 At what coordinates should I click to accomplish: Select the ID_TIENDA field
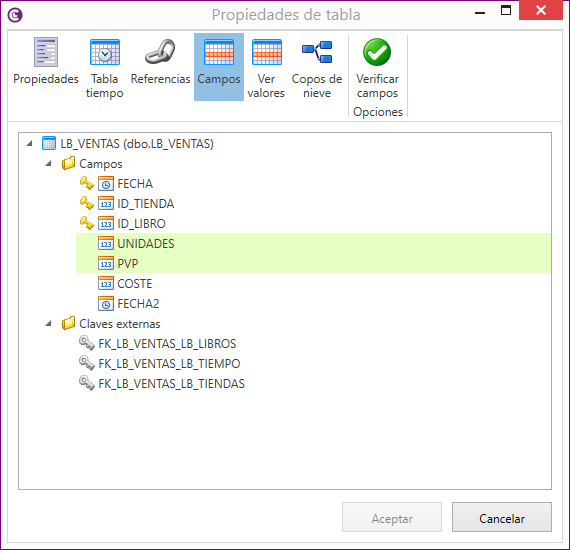pyautogui.click(x=145, y=204)
